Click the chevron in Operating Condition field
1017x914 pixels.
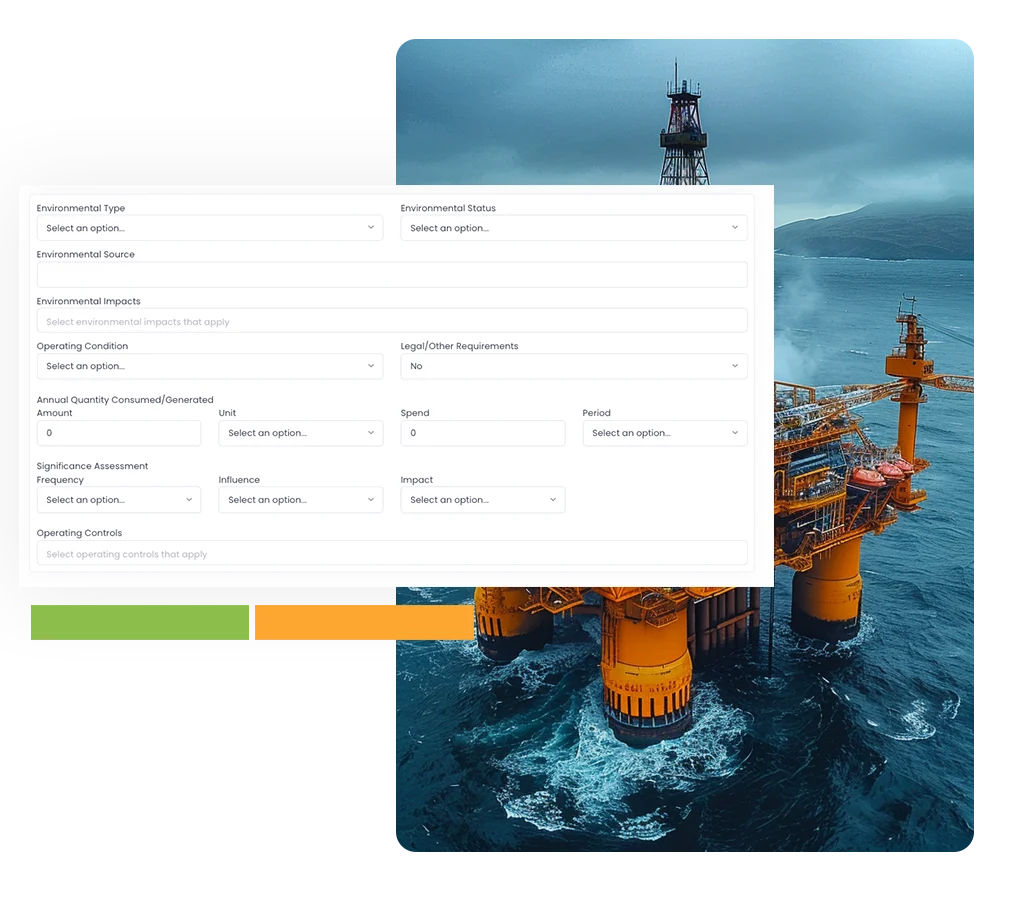[371, 366]
